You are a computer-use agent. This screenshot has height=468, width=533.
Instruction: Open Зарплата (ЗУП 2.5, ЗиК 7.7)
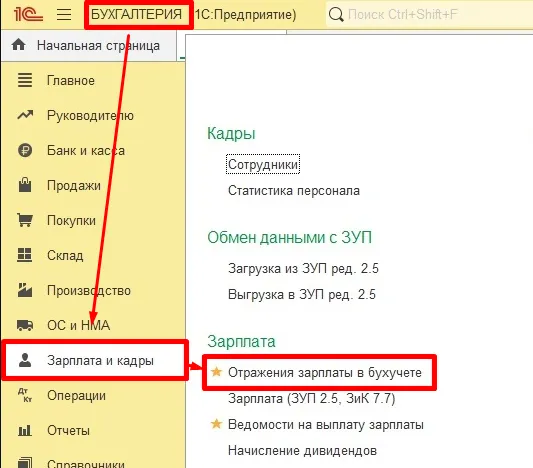(x=312, y=398)
